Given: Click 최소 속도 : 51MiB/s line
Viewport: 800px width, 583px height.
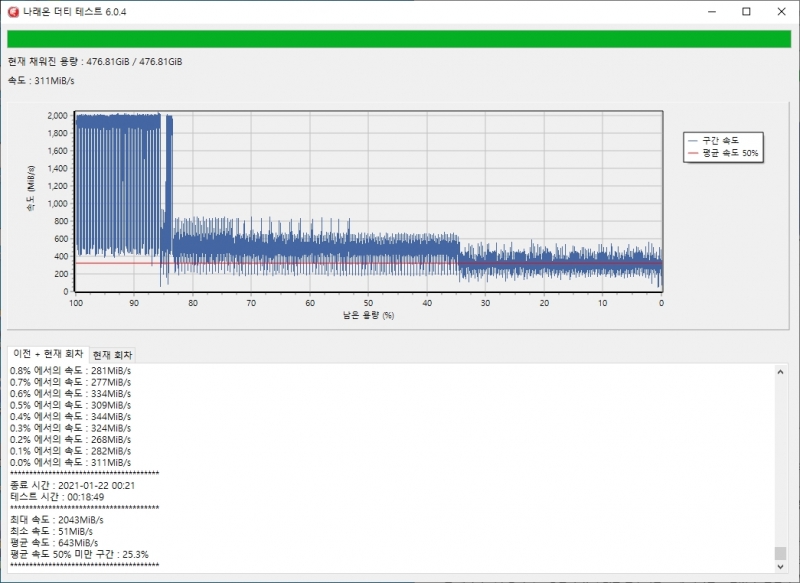Looking at the screenshot, I should (x=52, y=531).
